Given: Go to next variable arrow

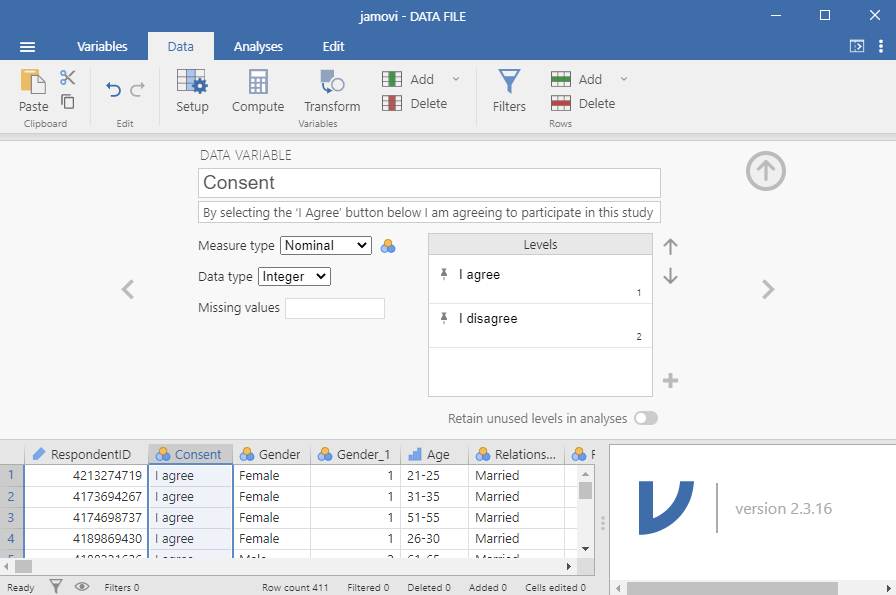Looking at the screenshot, I should coord(768,289).
